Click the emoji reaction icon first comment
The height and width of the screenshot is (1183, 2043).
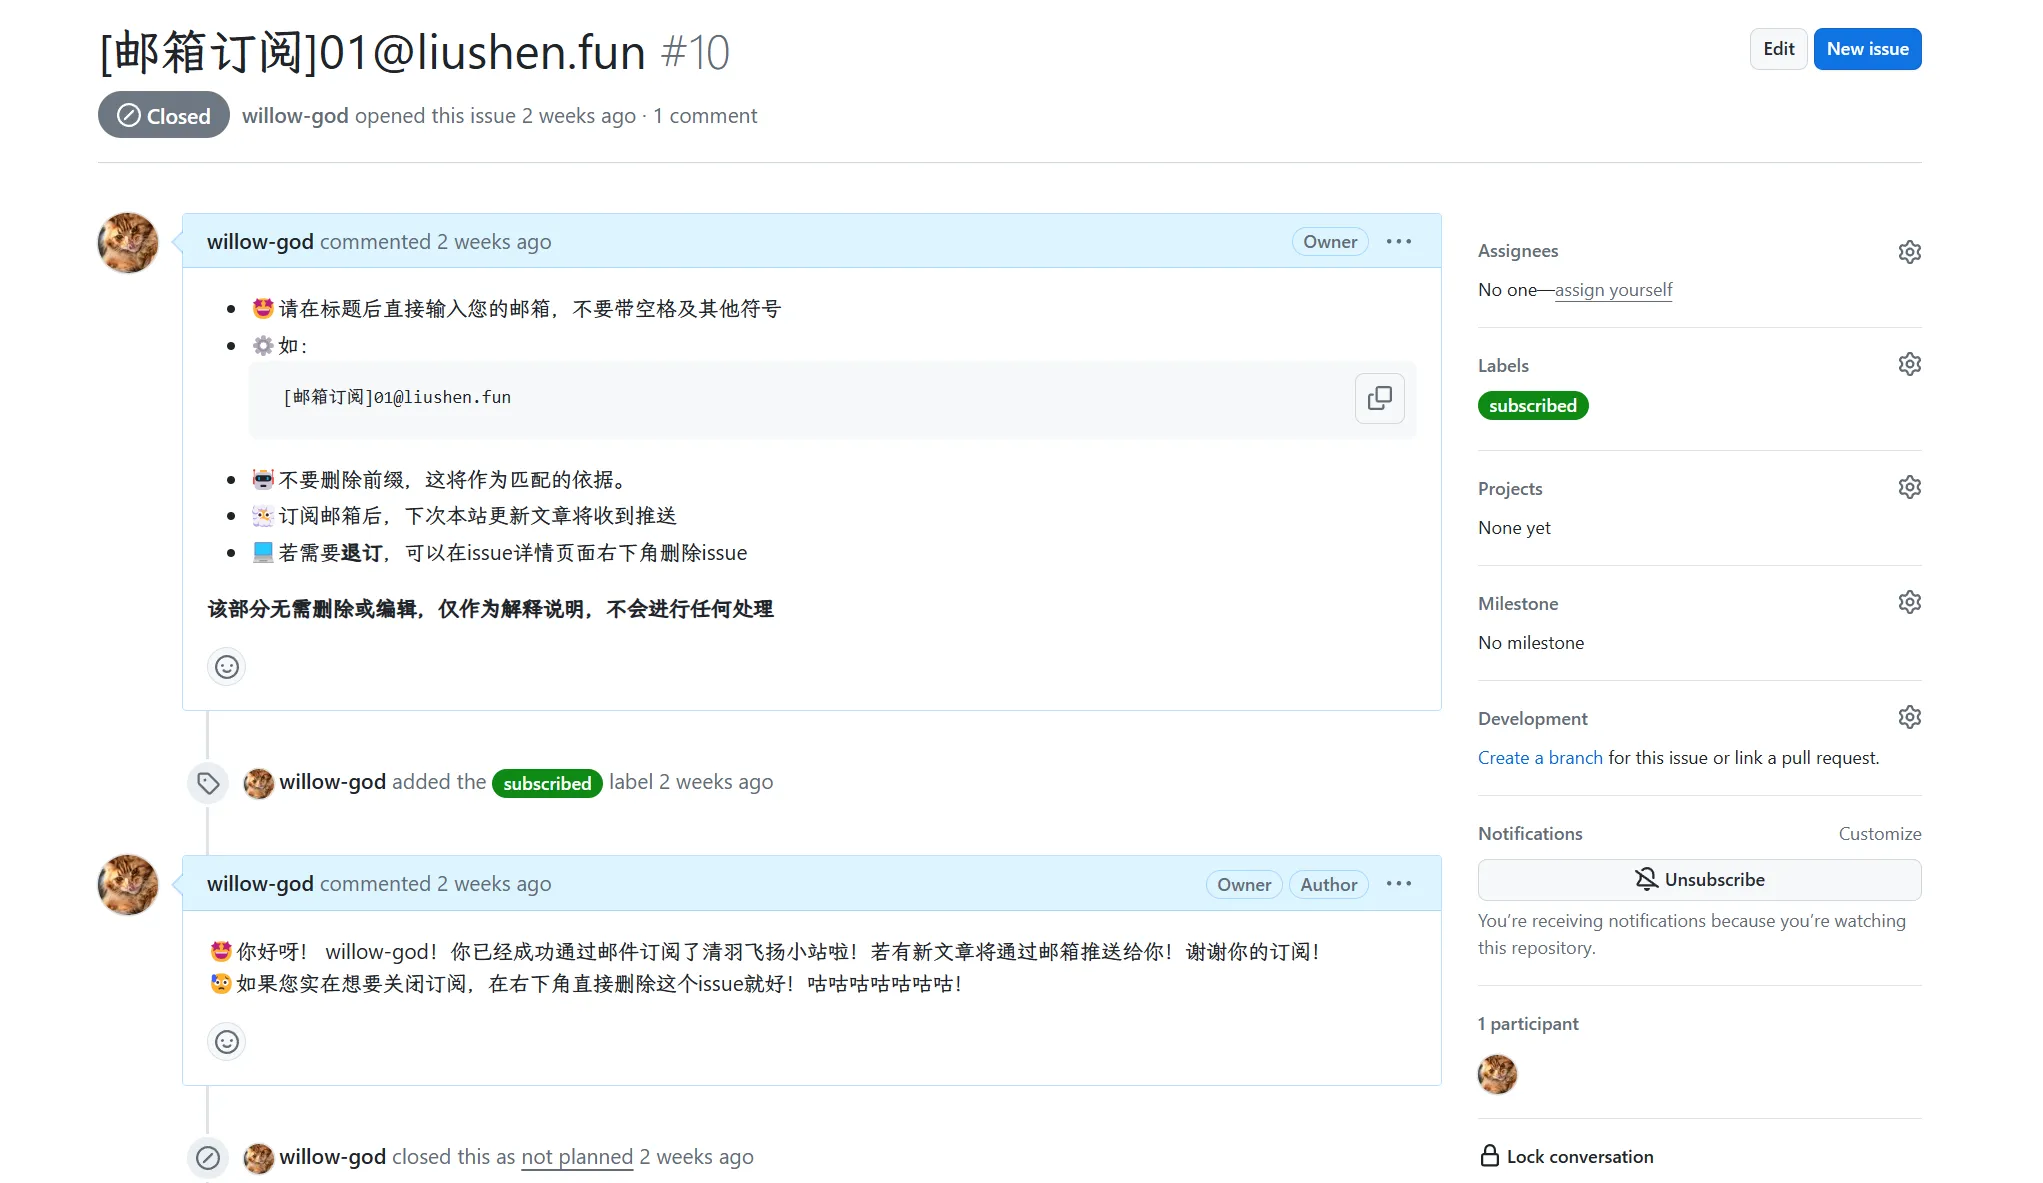pos(224,666)
